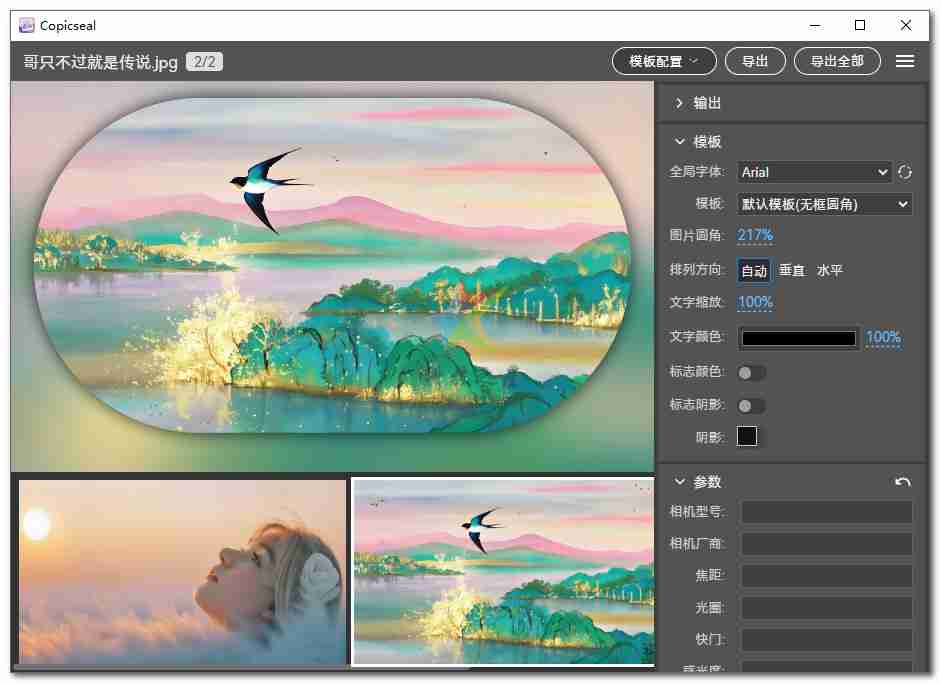Open the 全局字体 Arial dropdown
This screenshot has height=684, width=941.
(814, 172)
